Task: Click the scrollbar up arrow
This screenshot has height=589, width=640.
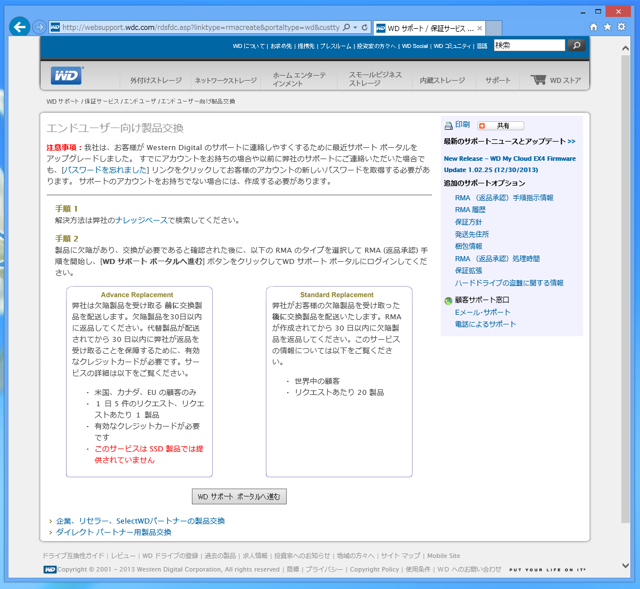Action: point(625,48)
